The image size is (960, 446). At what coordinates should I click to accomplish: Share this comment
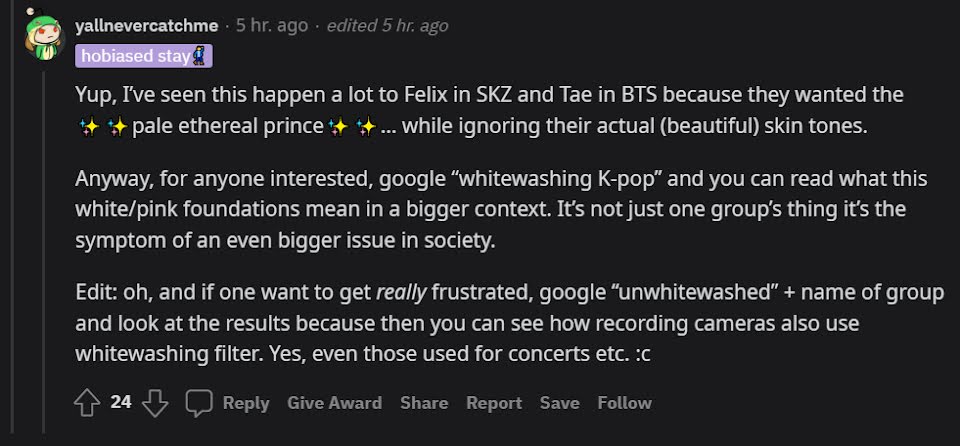coord(424,403)
